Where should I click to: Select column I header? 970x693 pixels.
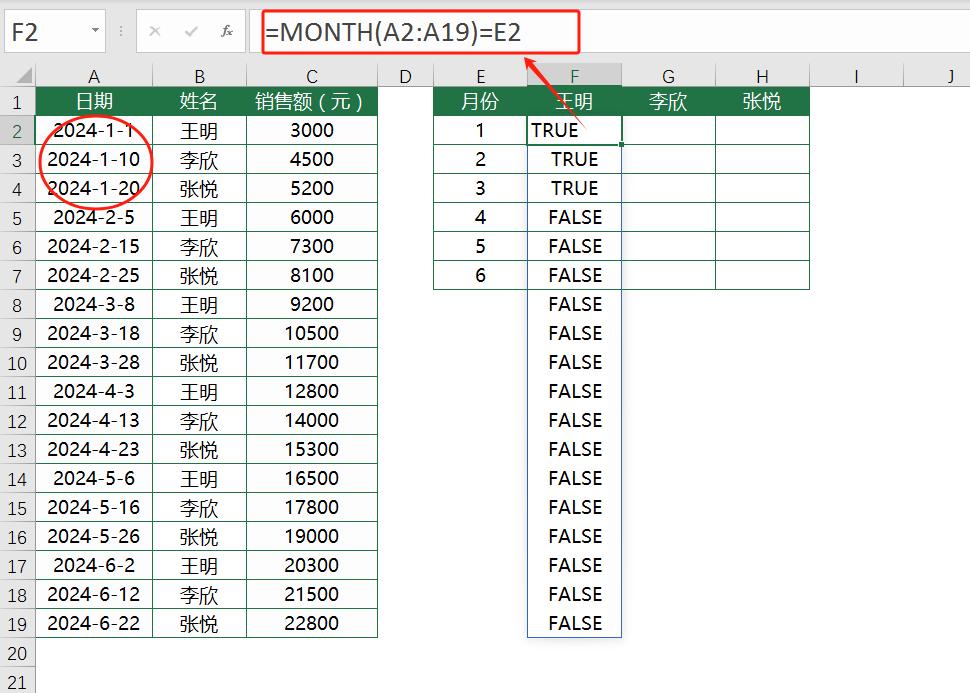(x=856, y=76)
